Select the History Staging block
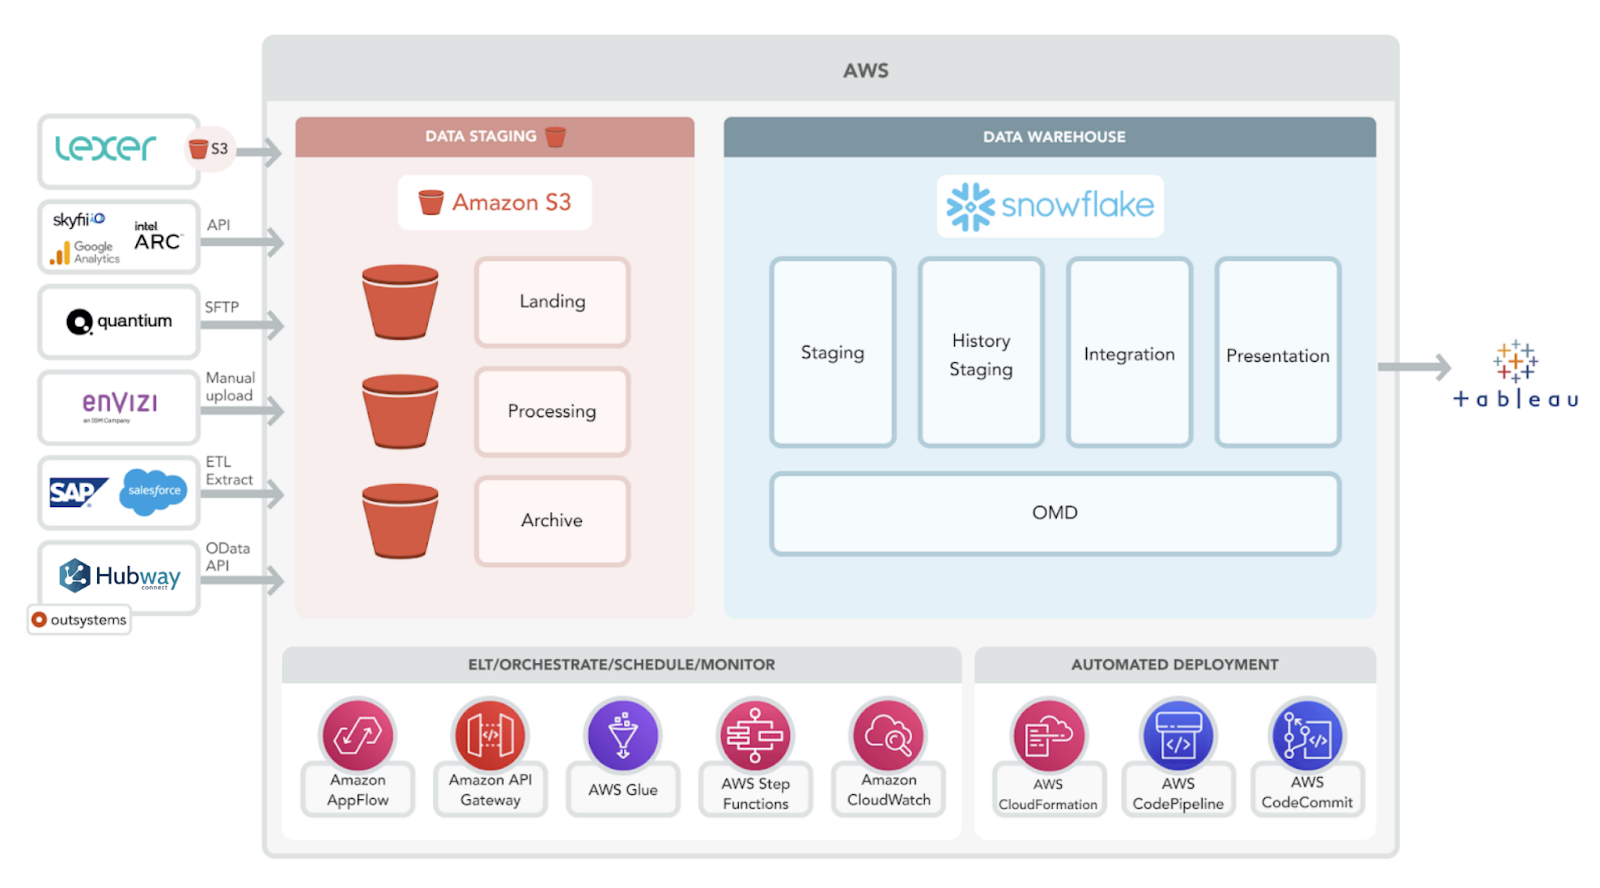Screen dimensions: 1600x888 [981, 353]
